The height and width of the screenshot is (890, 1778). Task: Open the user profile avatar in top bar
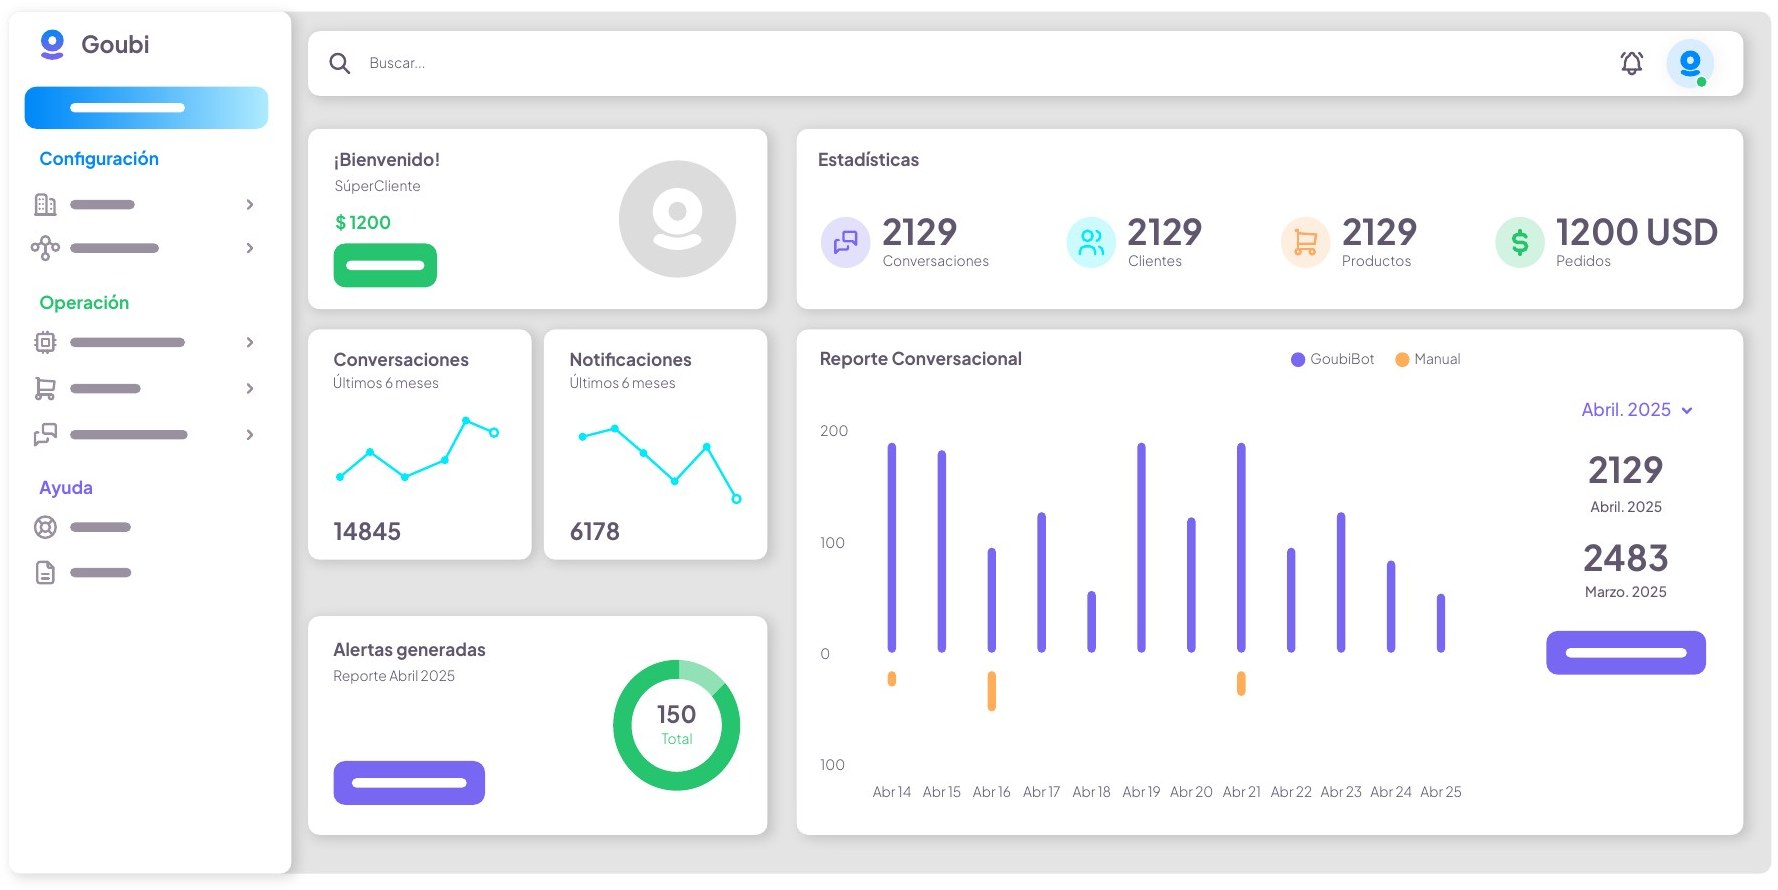[x=1690, y=63]
